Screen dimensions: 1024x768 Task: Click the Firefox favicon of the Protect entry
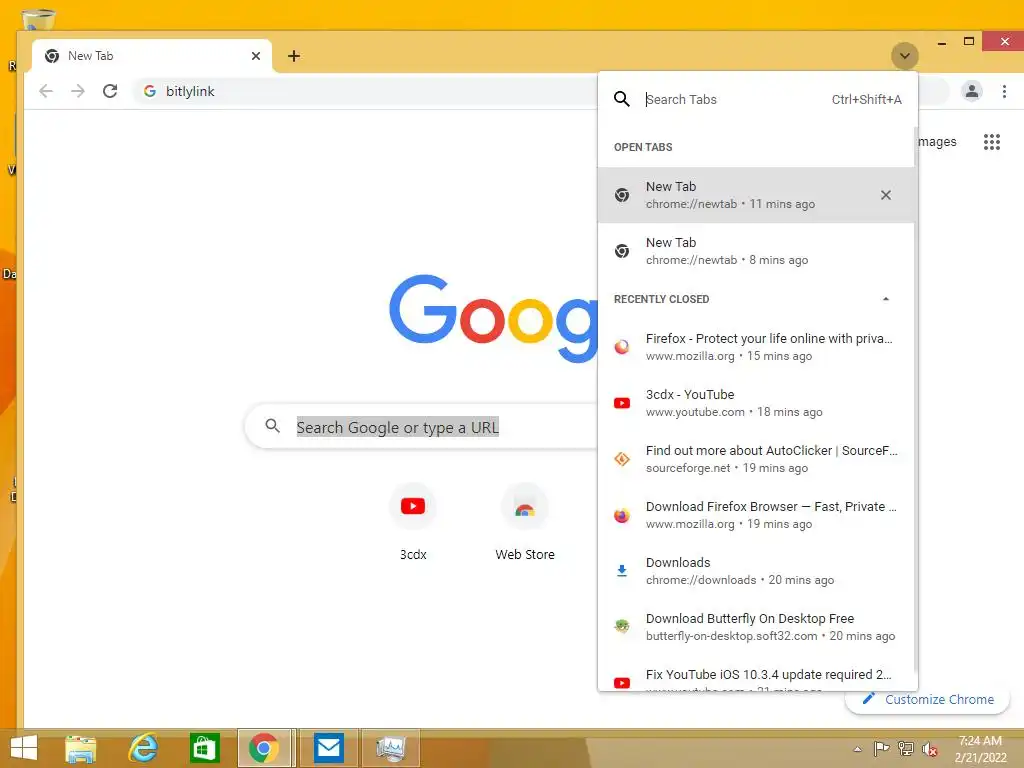click(622, 347)
